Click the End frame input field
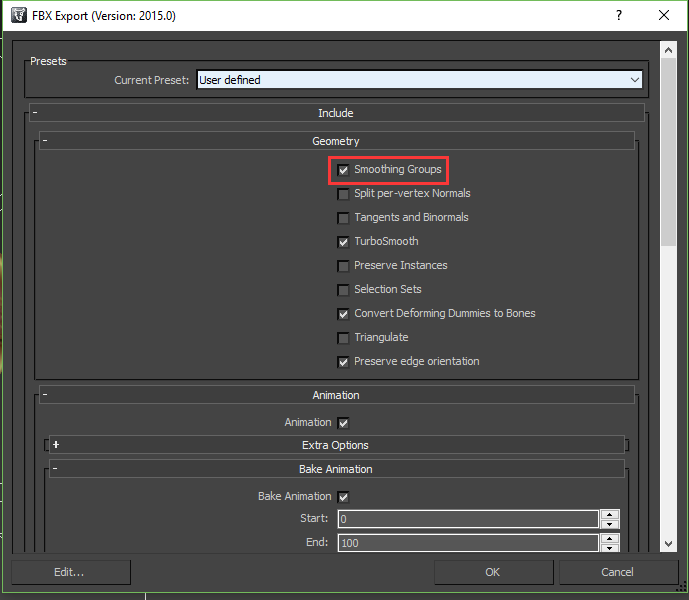Screen dimensions: 689x600 click(468, 543)
